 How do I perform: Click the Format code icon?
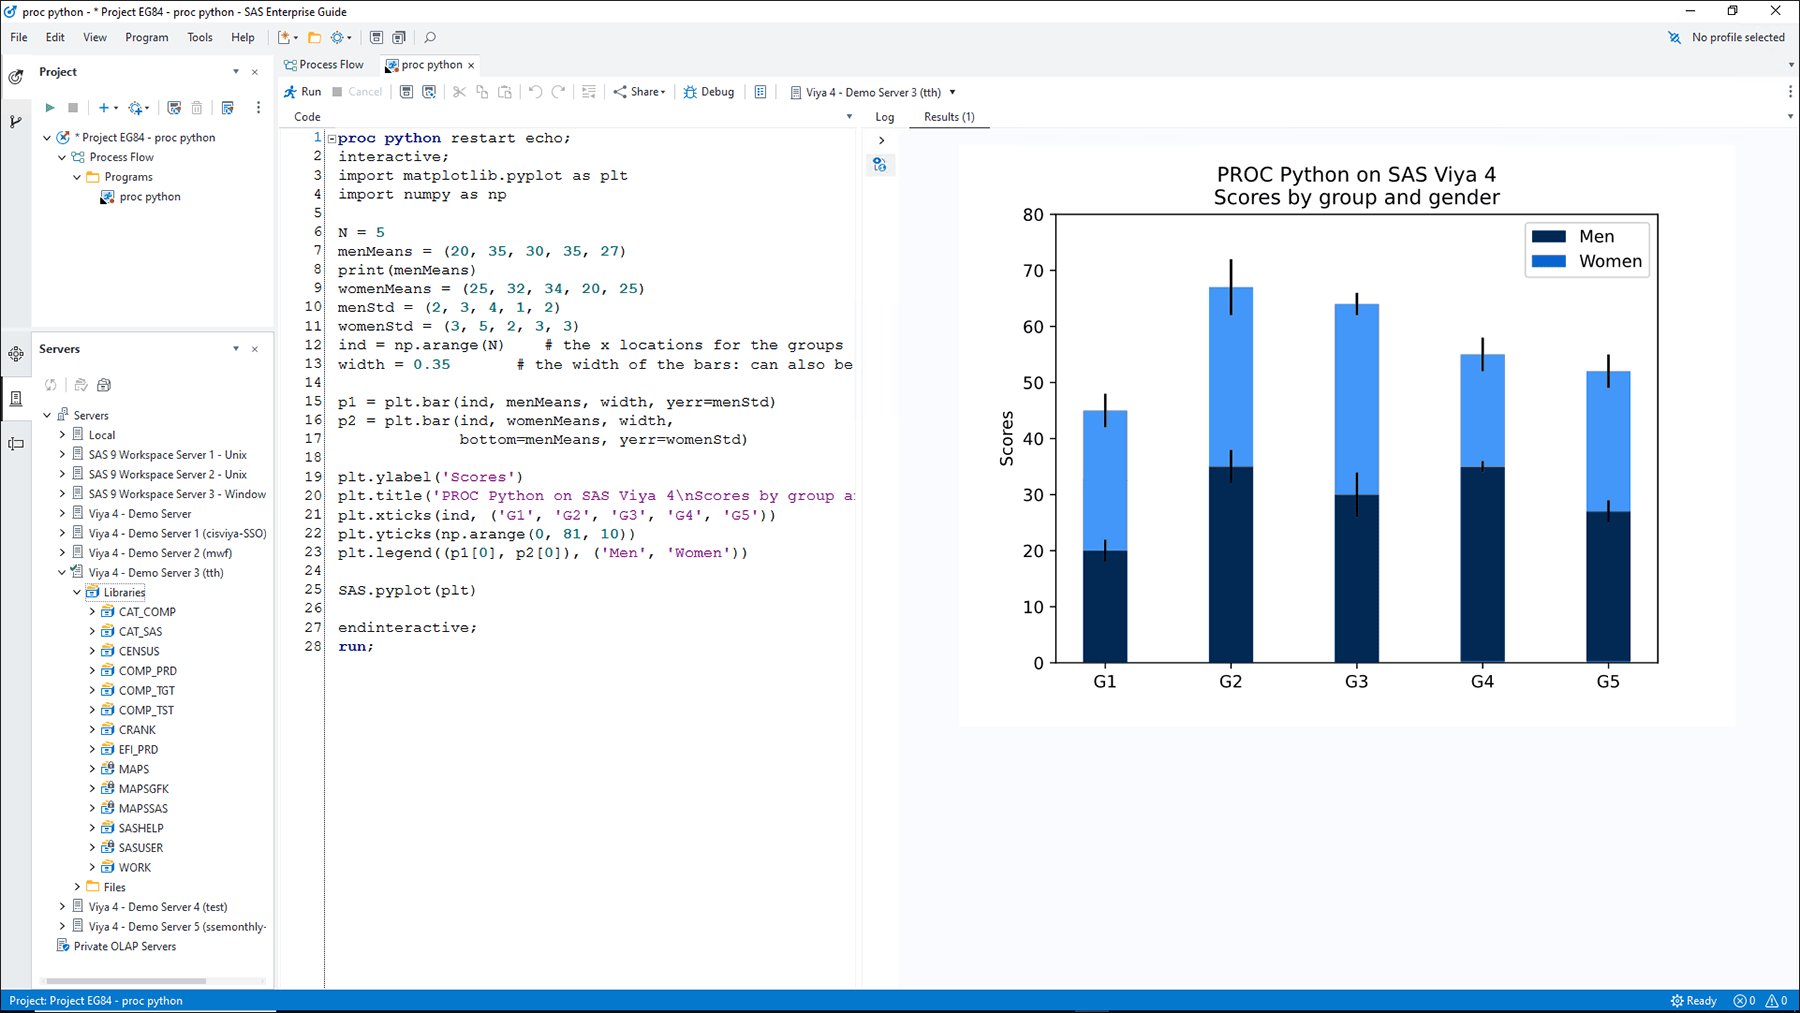click(x=589, y=92)
